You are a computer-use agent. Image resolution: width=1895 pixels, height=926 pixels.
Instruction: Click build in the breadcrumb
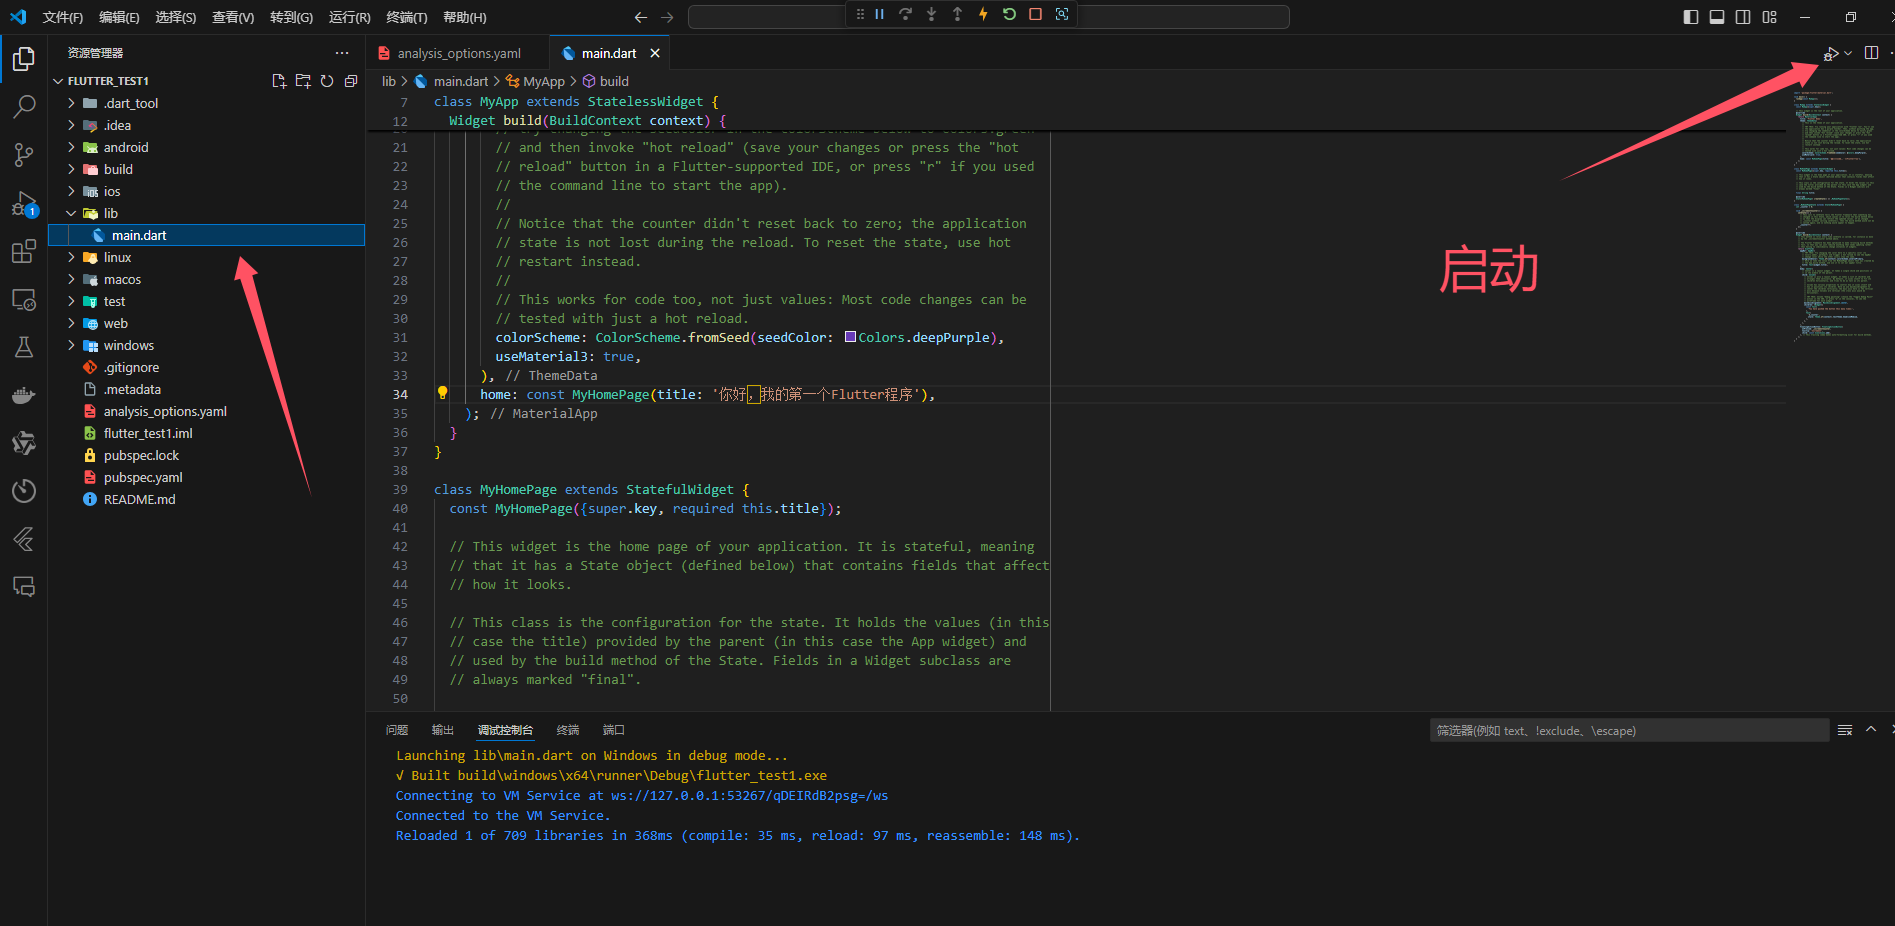614,81
